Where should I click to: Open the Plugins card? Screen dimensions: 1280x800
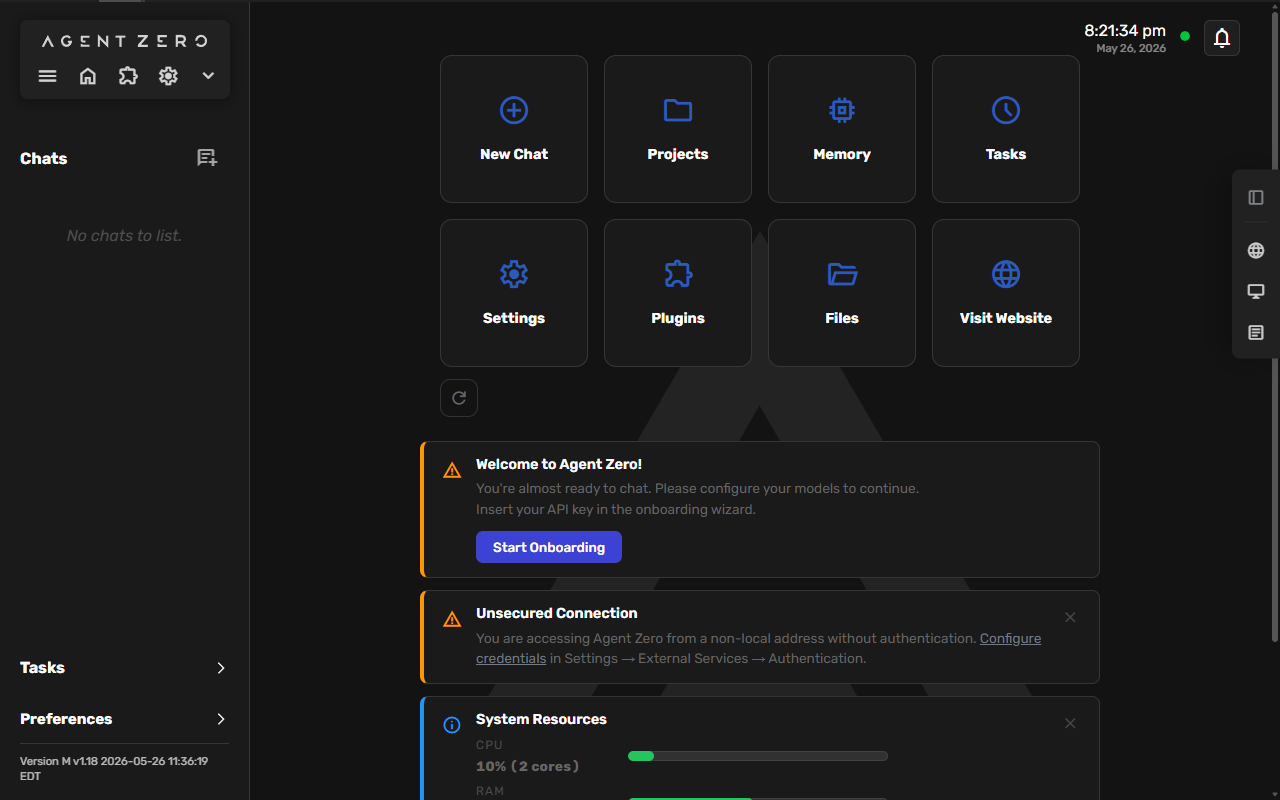pos(678,293)
